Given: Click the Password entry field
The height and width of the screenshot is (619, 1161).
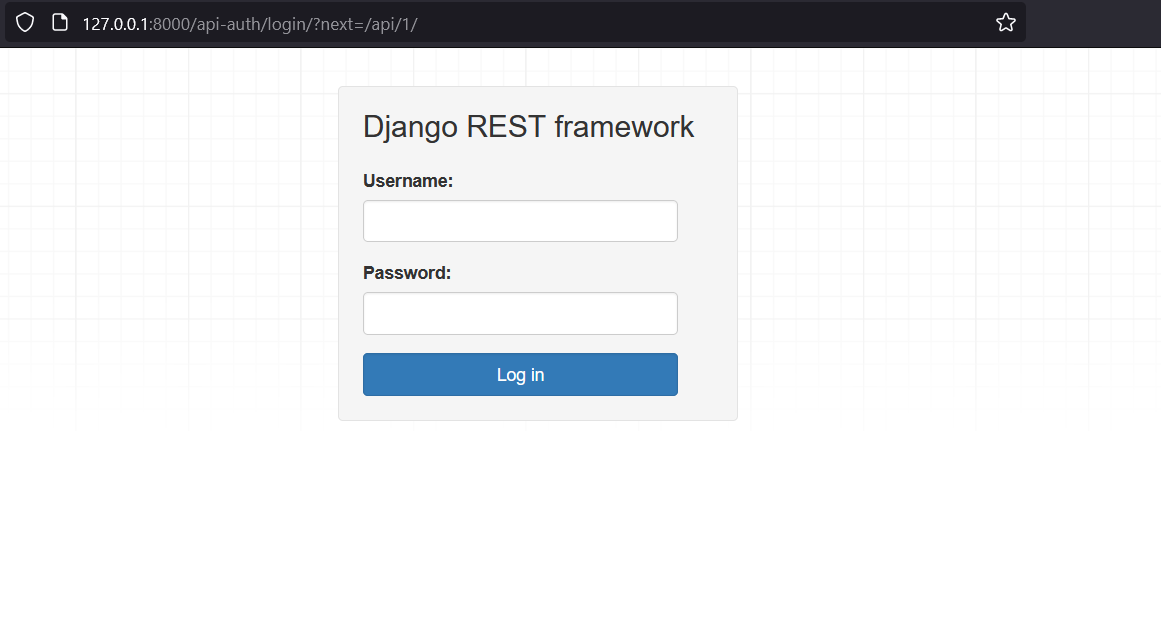Looking at the screenshot, I should [x=520, y=313].
